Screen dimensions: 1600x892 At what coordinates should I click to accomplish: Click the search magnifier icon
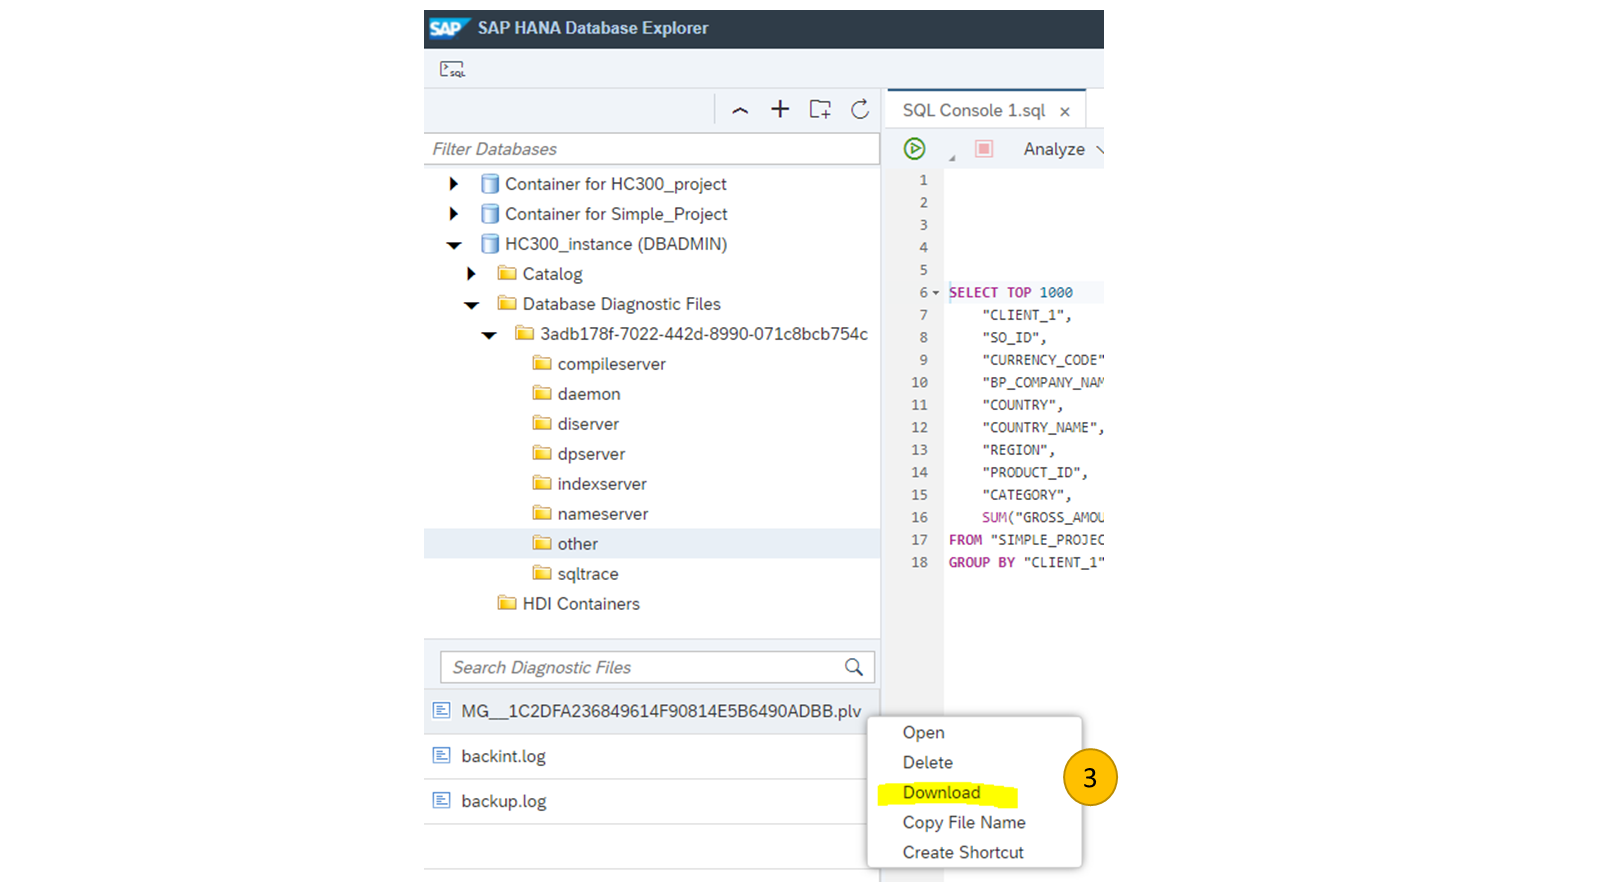coord(854,667)
